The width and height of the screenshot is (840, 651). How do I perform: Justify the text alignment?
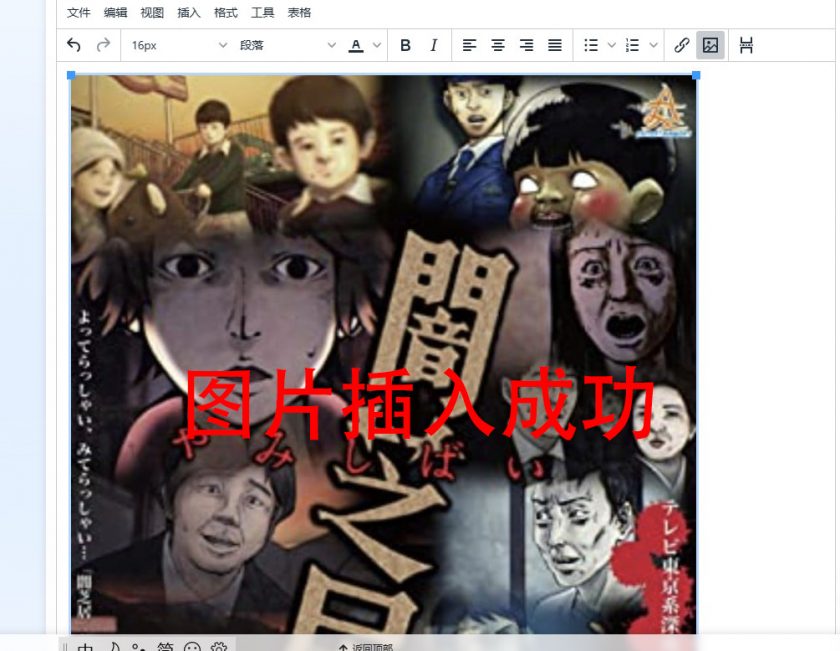pos(554,46)
